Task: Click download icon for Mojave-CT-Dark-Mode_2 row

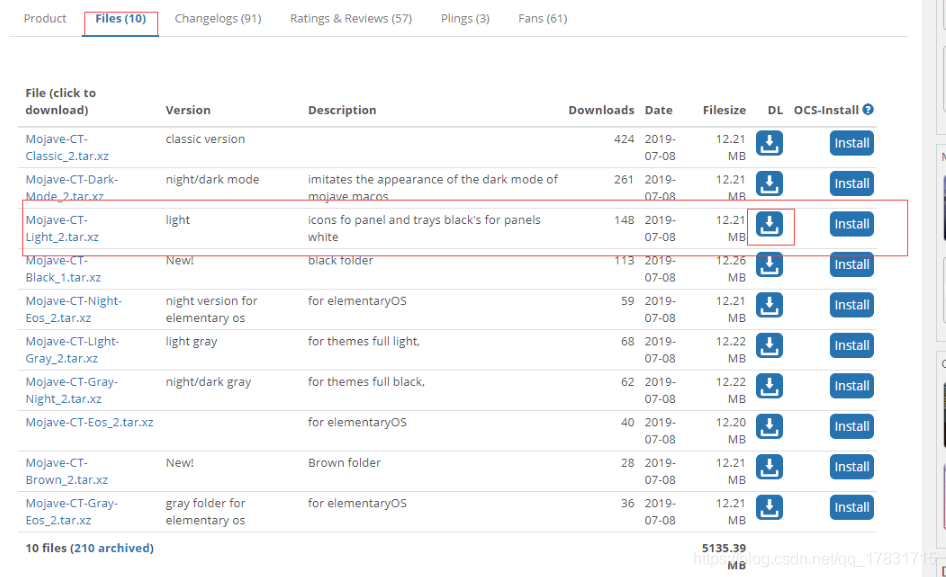Action: pyautogui.click(x=769, y=183)
